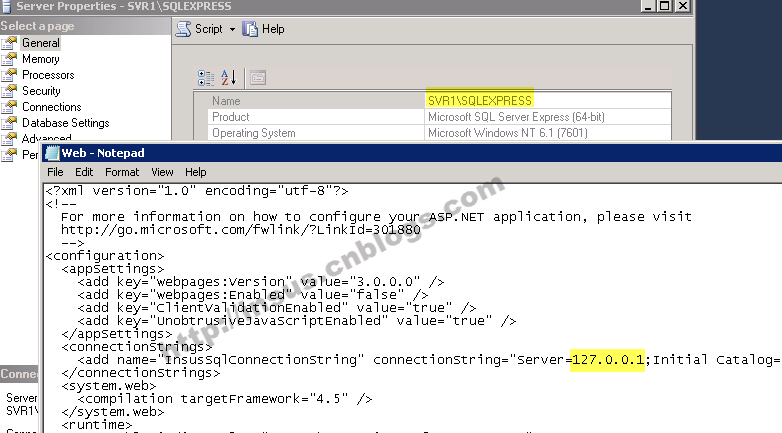782x433 pixels.
Task: Open the Connections page
Action: 51,107
